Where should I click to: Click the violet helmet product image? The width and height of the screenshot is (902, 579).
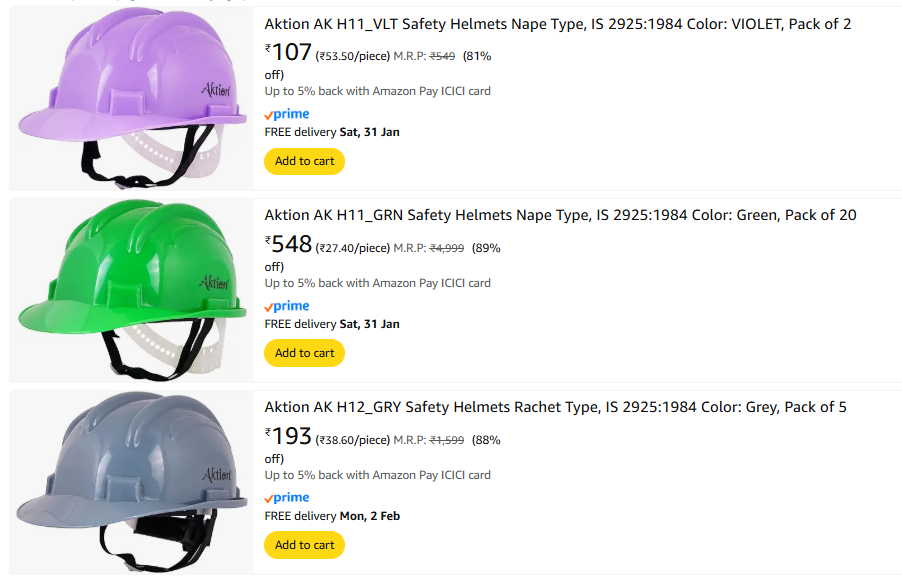click(132, 98)
